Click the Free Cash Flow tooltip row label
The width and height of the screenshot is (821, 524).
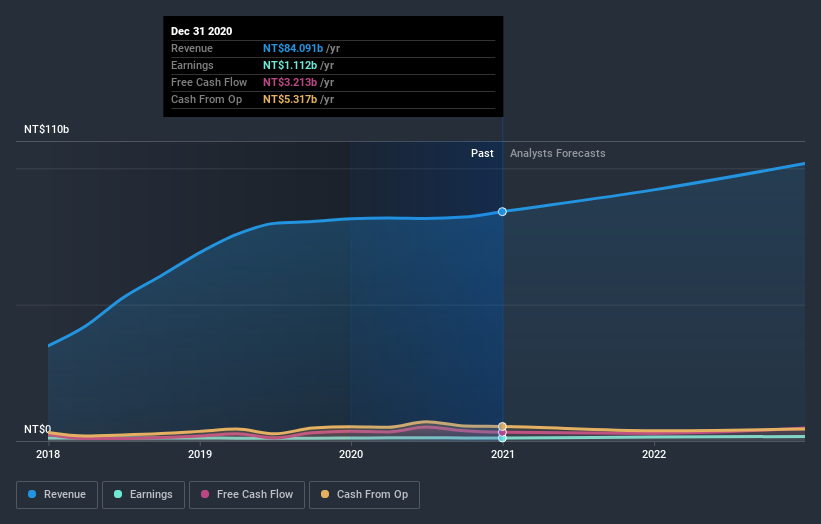tap(209, 82)
